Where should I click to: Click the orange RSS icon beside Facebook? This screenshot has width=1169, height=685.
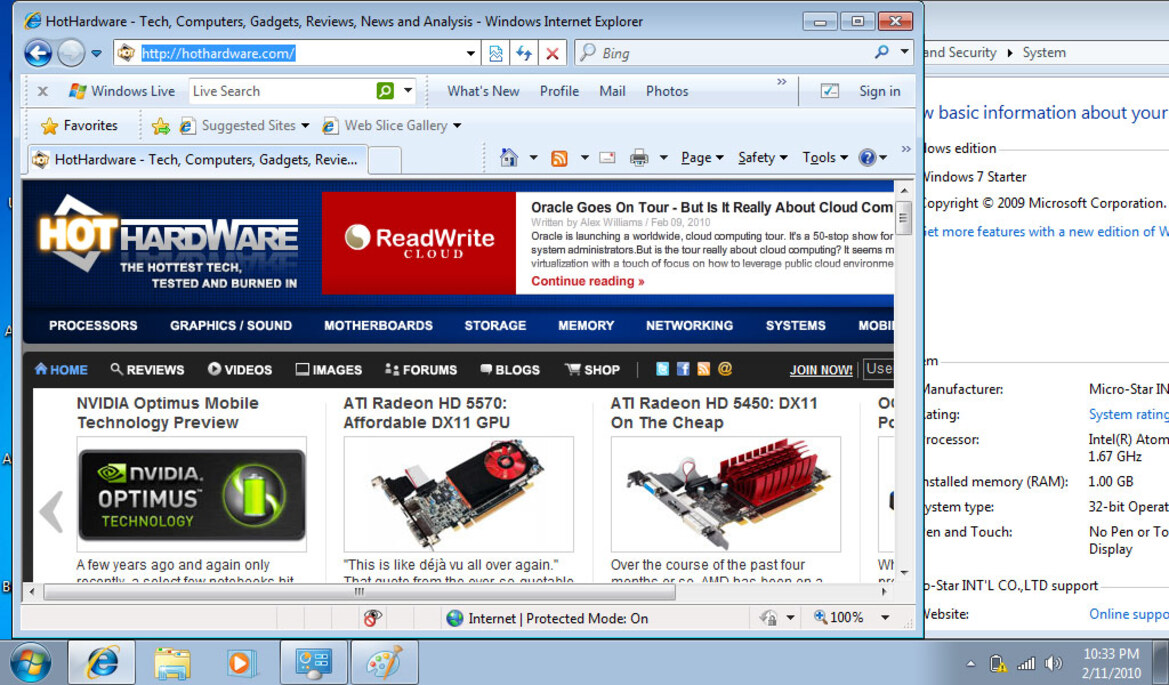[704, 369]
